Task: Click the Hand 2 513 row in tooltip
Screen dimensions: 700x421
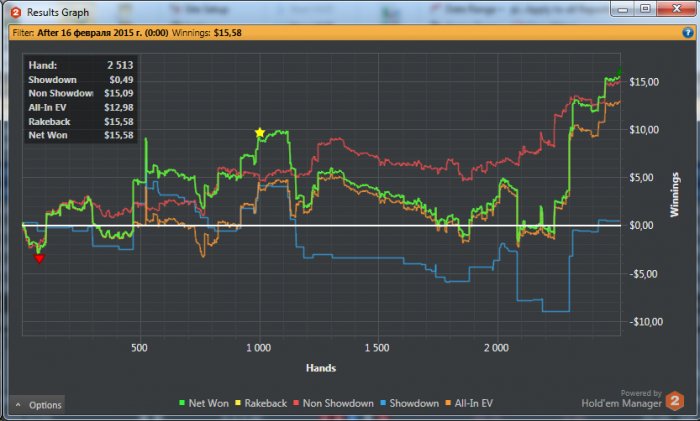Action: pyautogui.click(x=81, y=65)
